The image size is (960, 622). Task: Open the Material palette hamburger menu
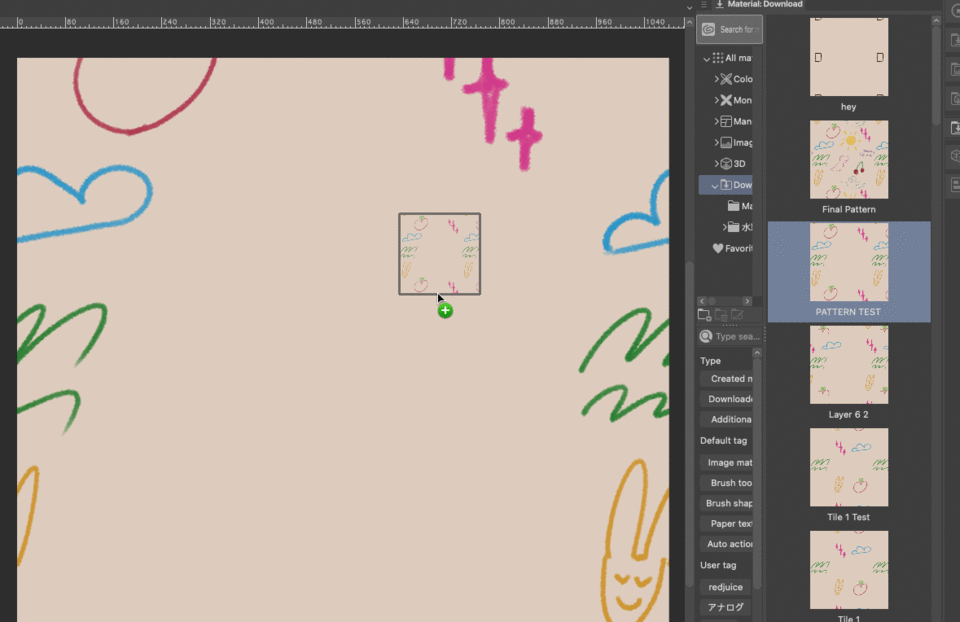703,4
